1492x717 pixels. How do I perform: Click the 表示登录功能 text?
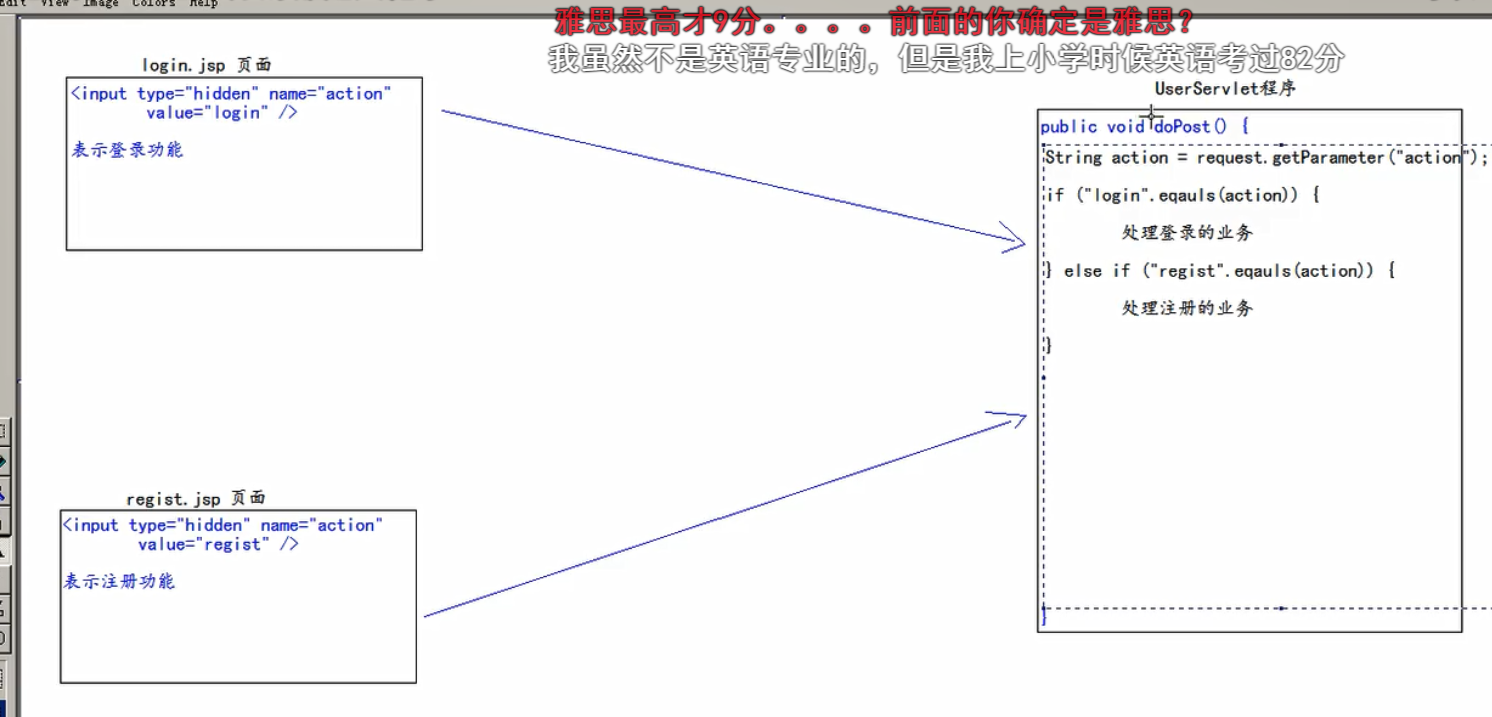pos(127,150)
